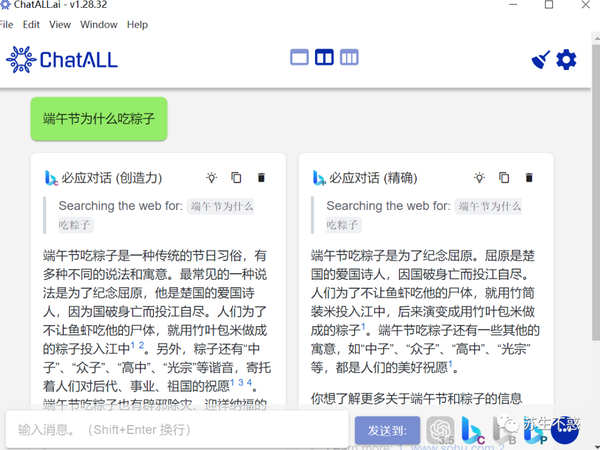Click the 发送到 send button
The width and height of the screenshot is (600, 450).
click(387, 430)
